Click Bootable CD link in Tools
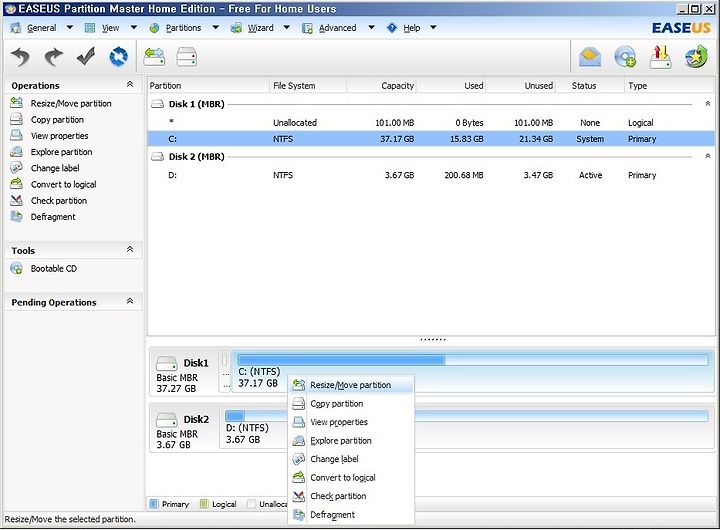 click(54, 268)
